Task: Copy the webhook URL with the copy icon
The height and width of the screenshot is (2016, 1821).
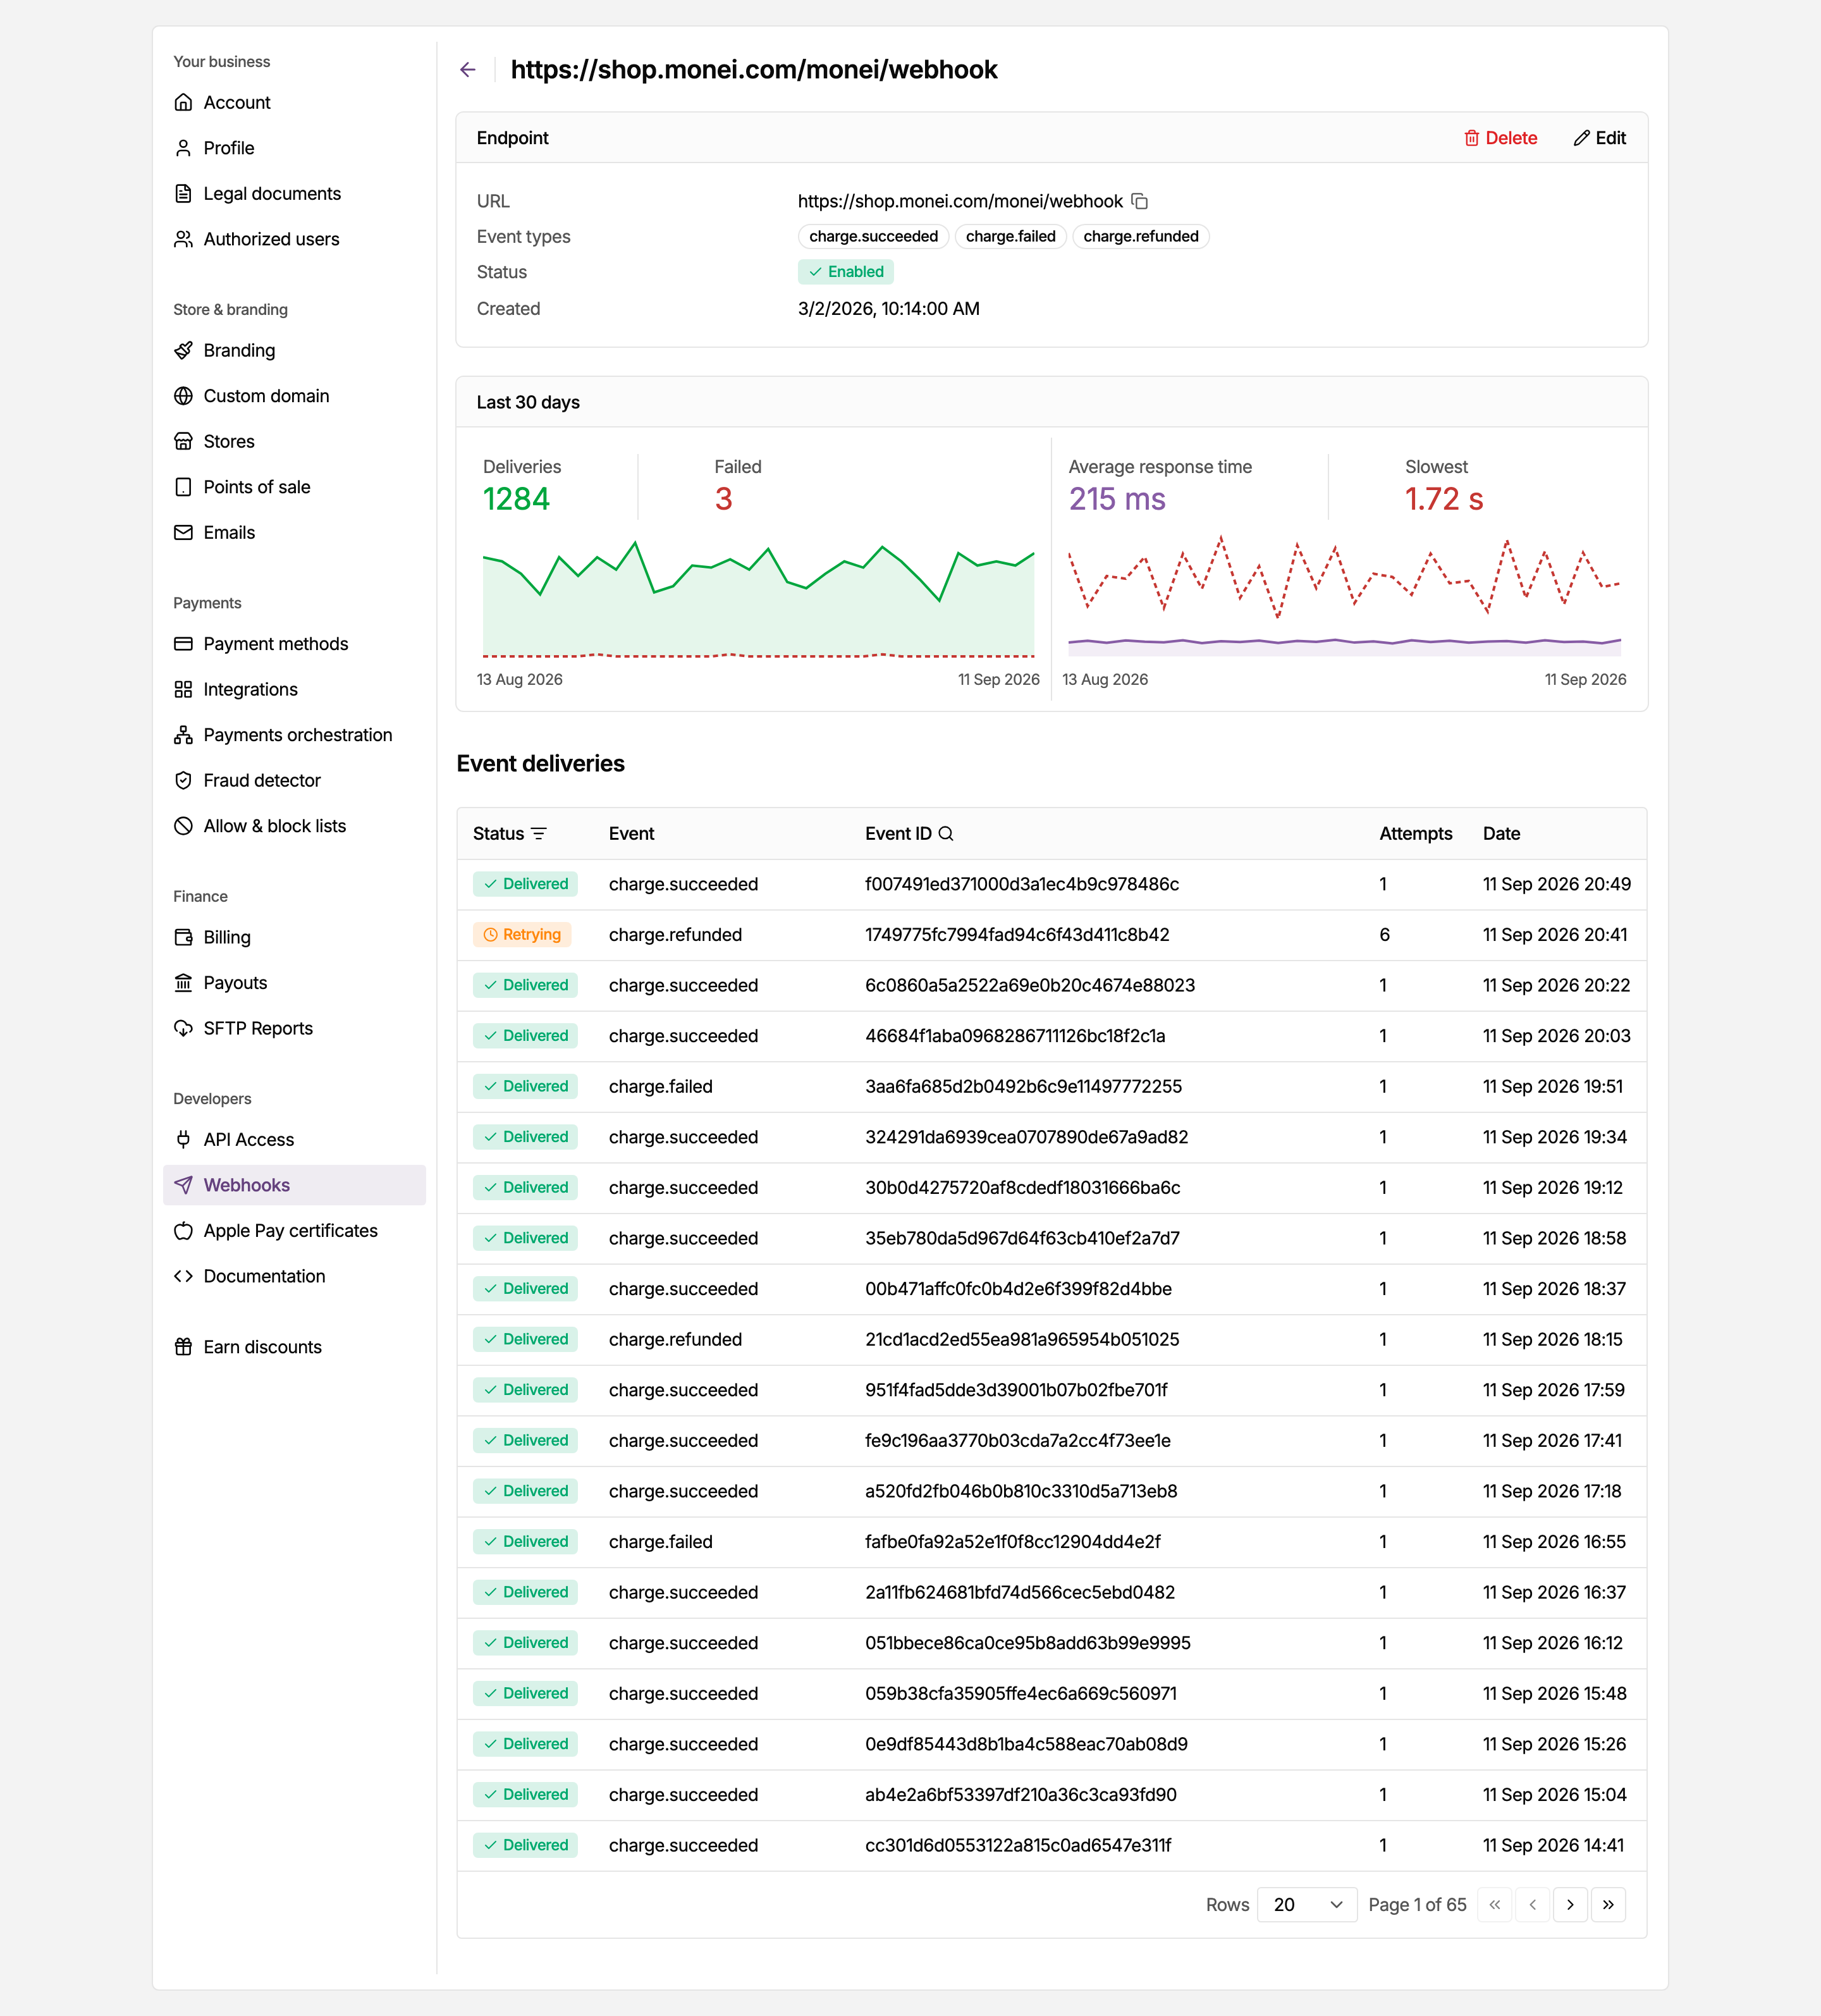Action: click(x=1139, y=201)
